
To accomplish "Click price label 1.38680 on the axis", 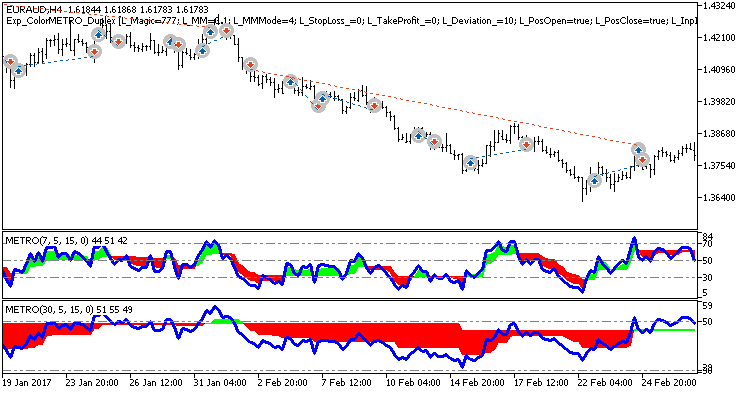I will 719,134.
